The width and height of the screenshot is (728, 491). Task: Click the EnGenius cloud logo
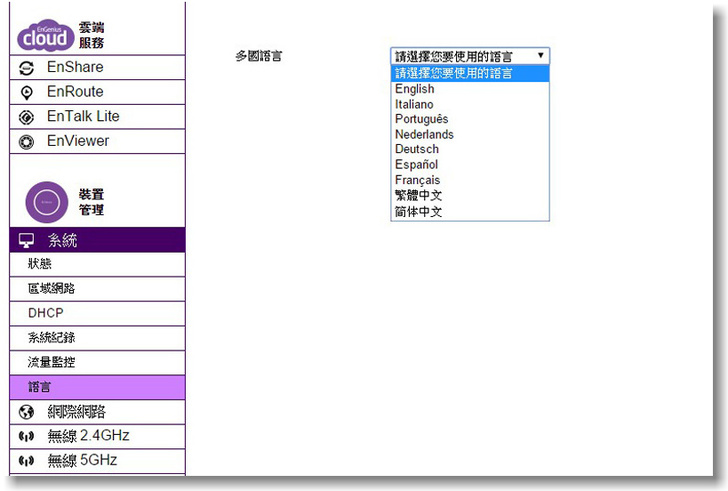click(46, 35)
